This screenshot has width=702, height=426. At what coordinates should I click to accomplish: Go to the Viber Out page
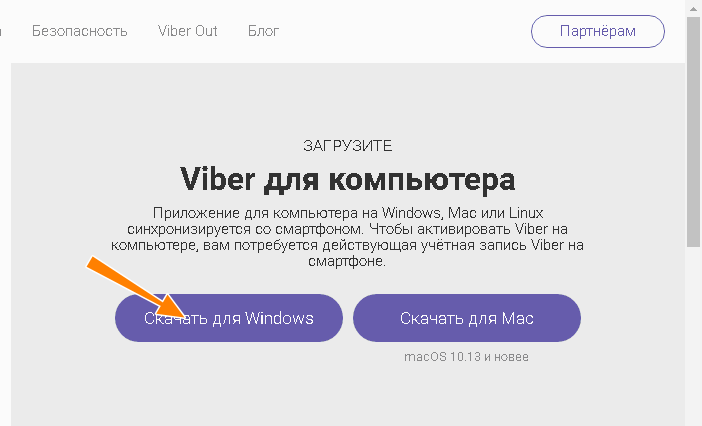pos(188,31)
